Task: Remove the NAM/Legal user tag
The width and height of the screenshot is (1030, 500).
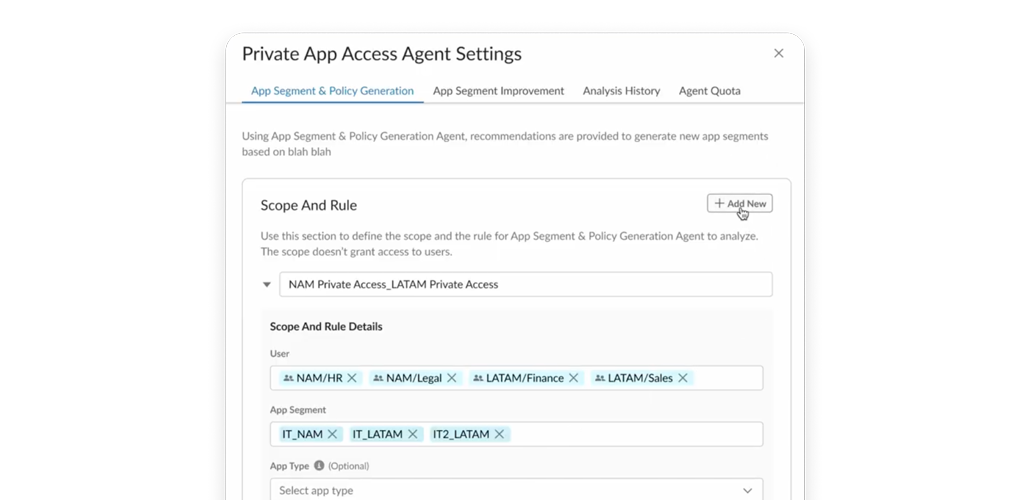Action: (452, 378)
